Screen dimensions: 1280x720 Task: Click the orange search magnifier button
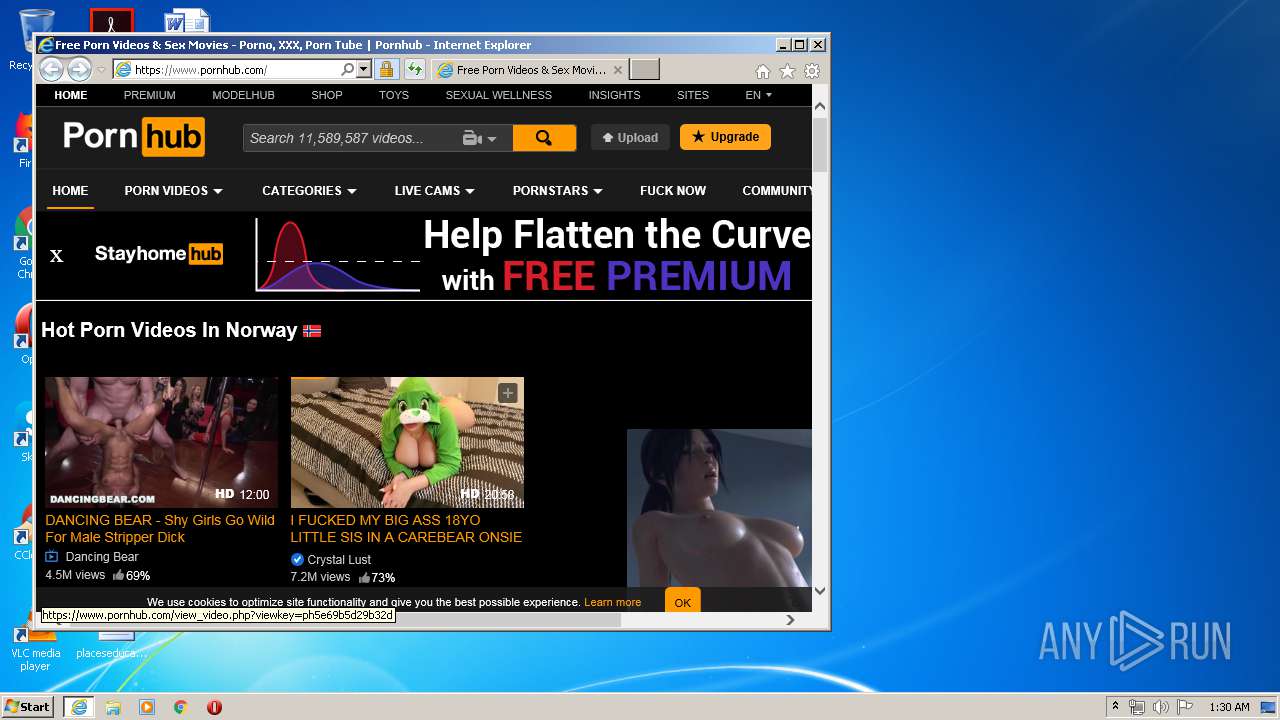544,138
